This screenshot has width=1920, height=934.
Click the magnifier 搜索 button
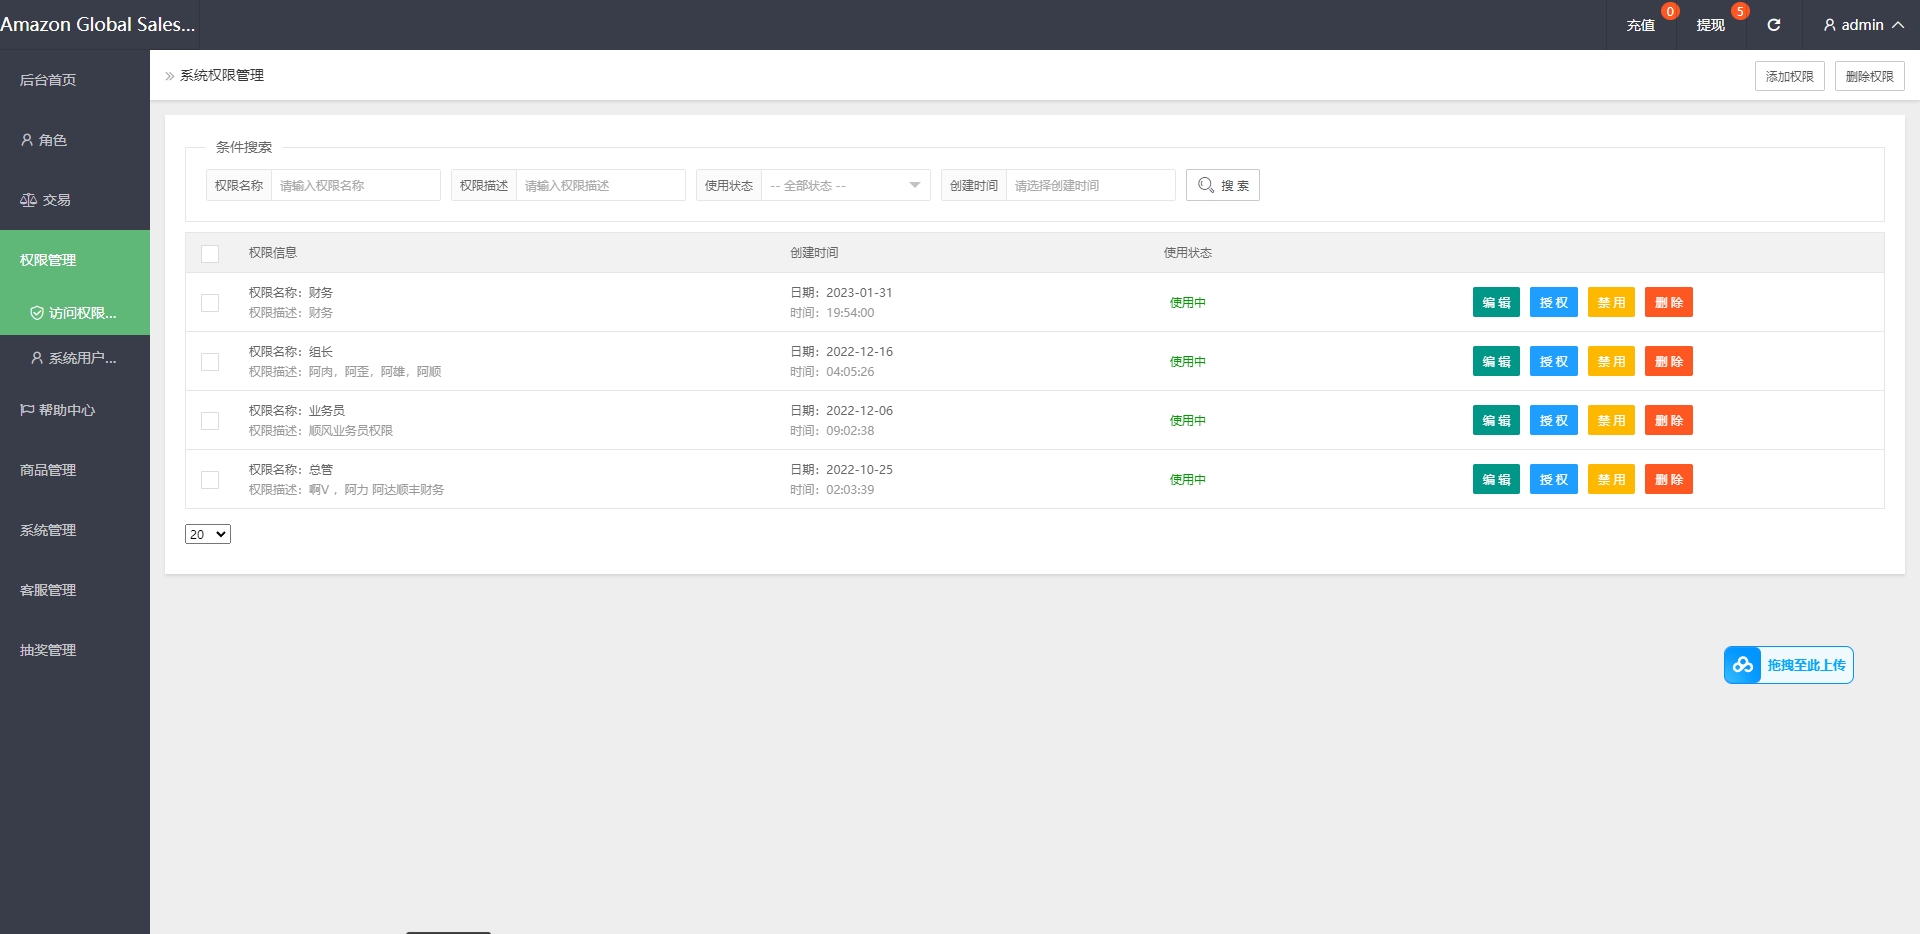(1222, 185)
